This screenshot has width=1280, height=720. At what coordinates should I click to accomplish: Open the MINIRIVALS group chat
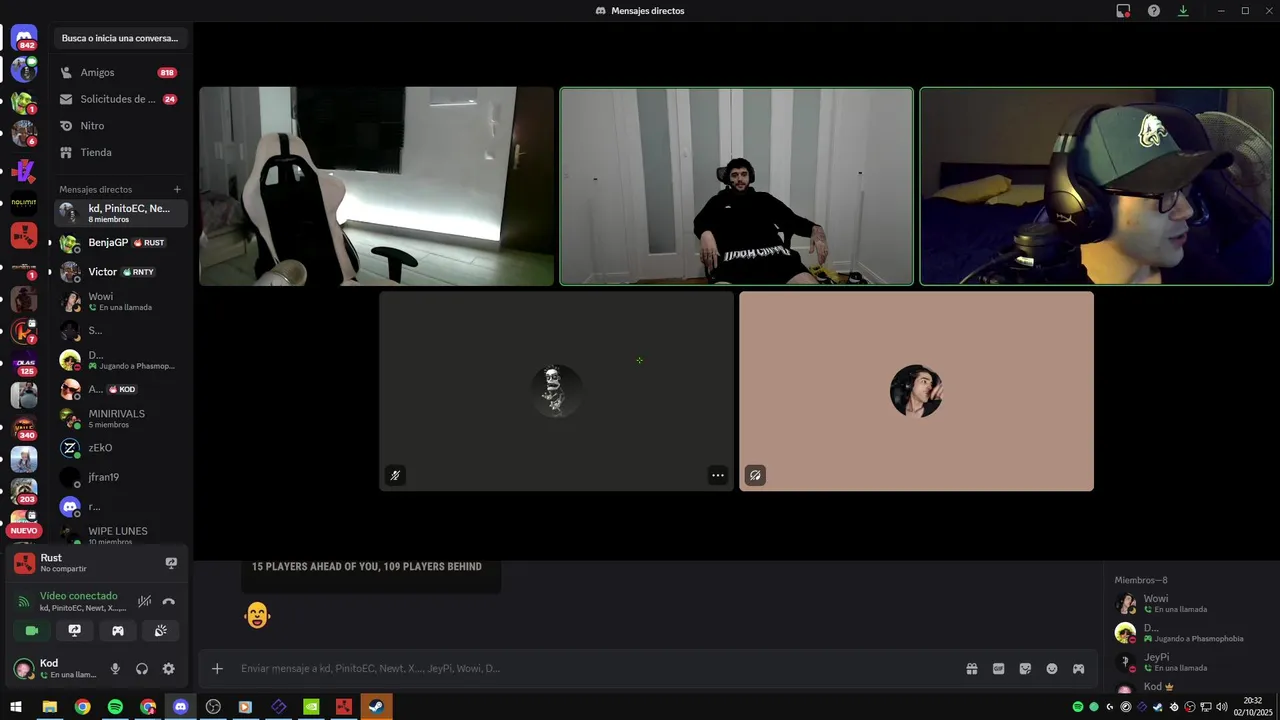coord(119,418)
